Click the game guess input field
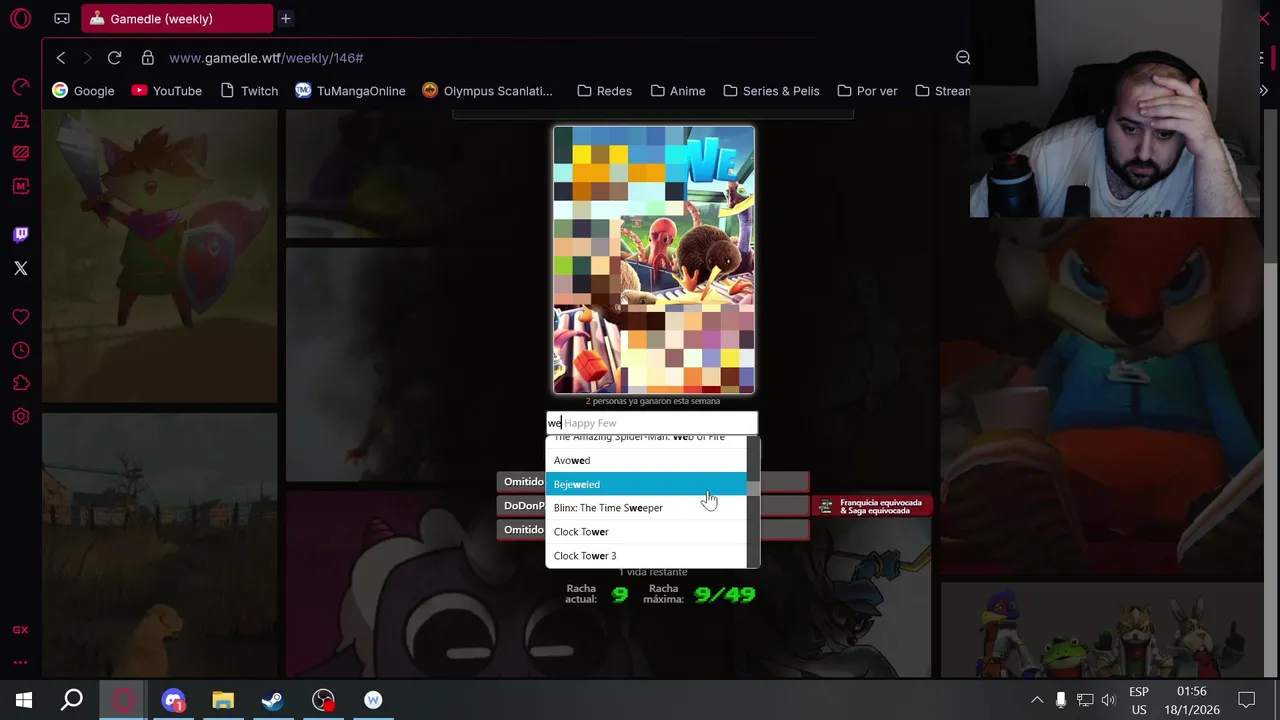 point(652,423)
